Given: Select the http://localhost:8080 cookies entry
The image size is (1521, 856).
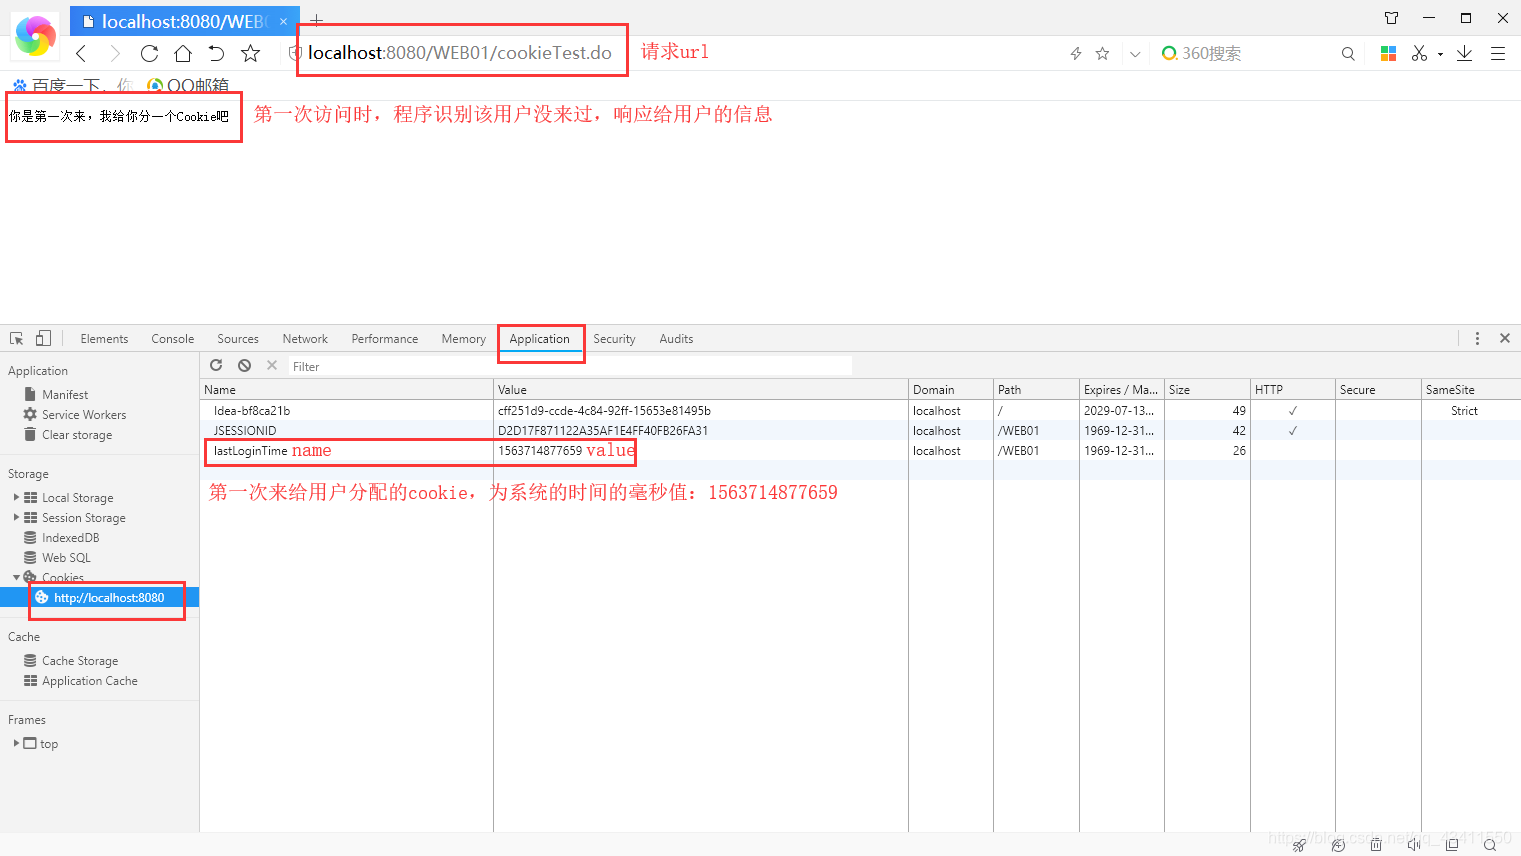Looking at the screenshot, I should click(109, 598).
